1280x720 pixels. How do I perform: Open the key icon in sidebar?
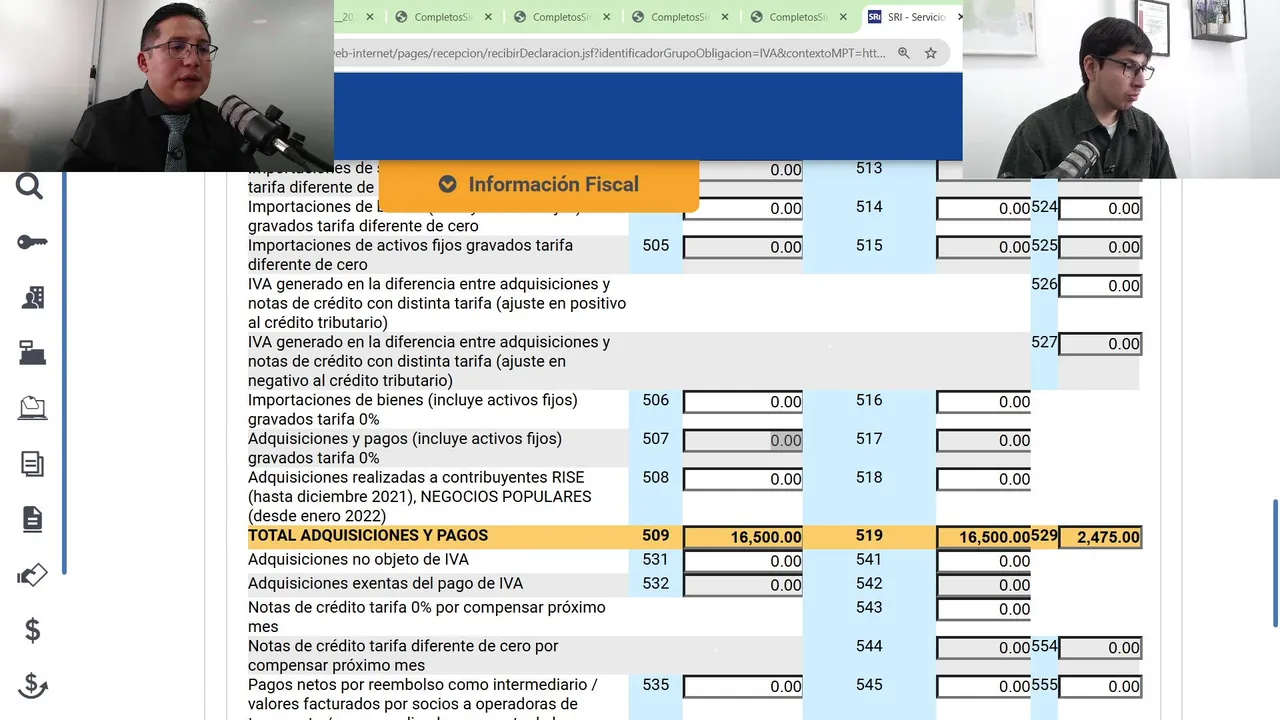[32, 242]
